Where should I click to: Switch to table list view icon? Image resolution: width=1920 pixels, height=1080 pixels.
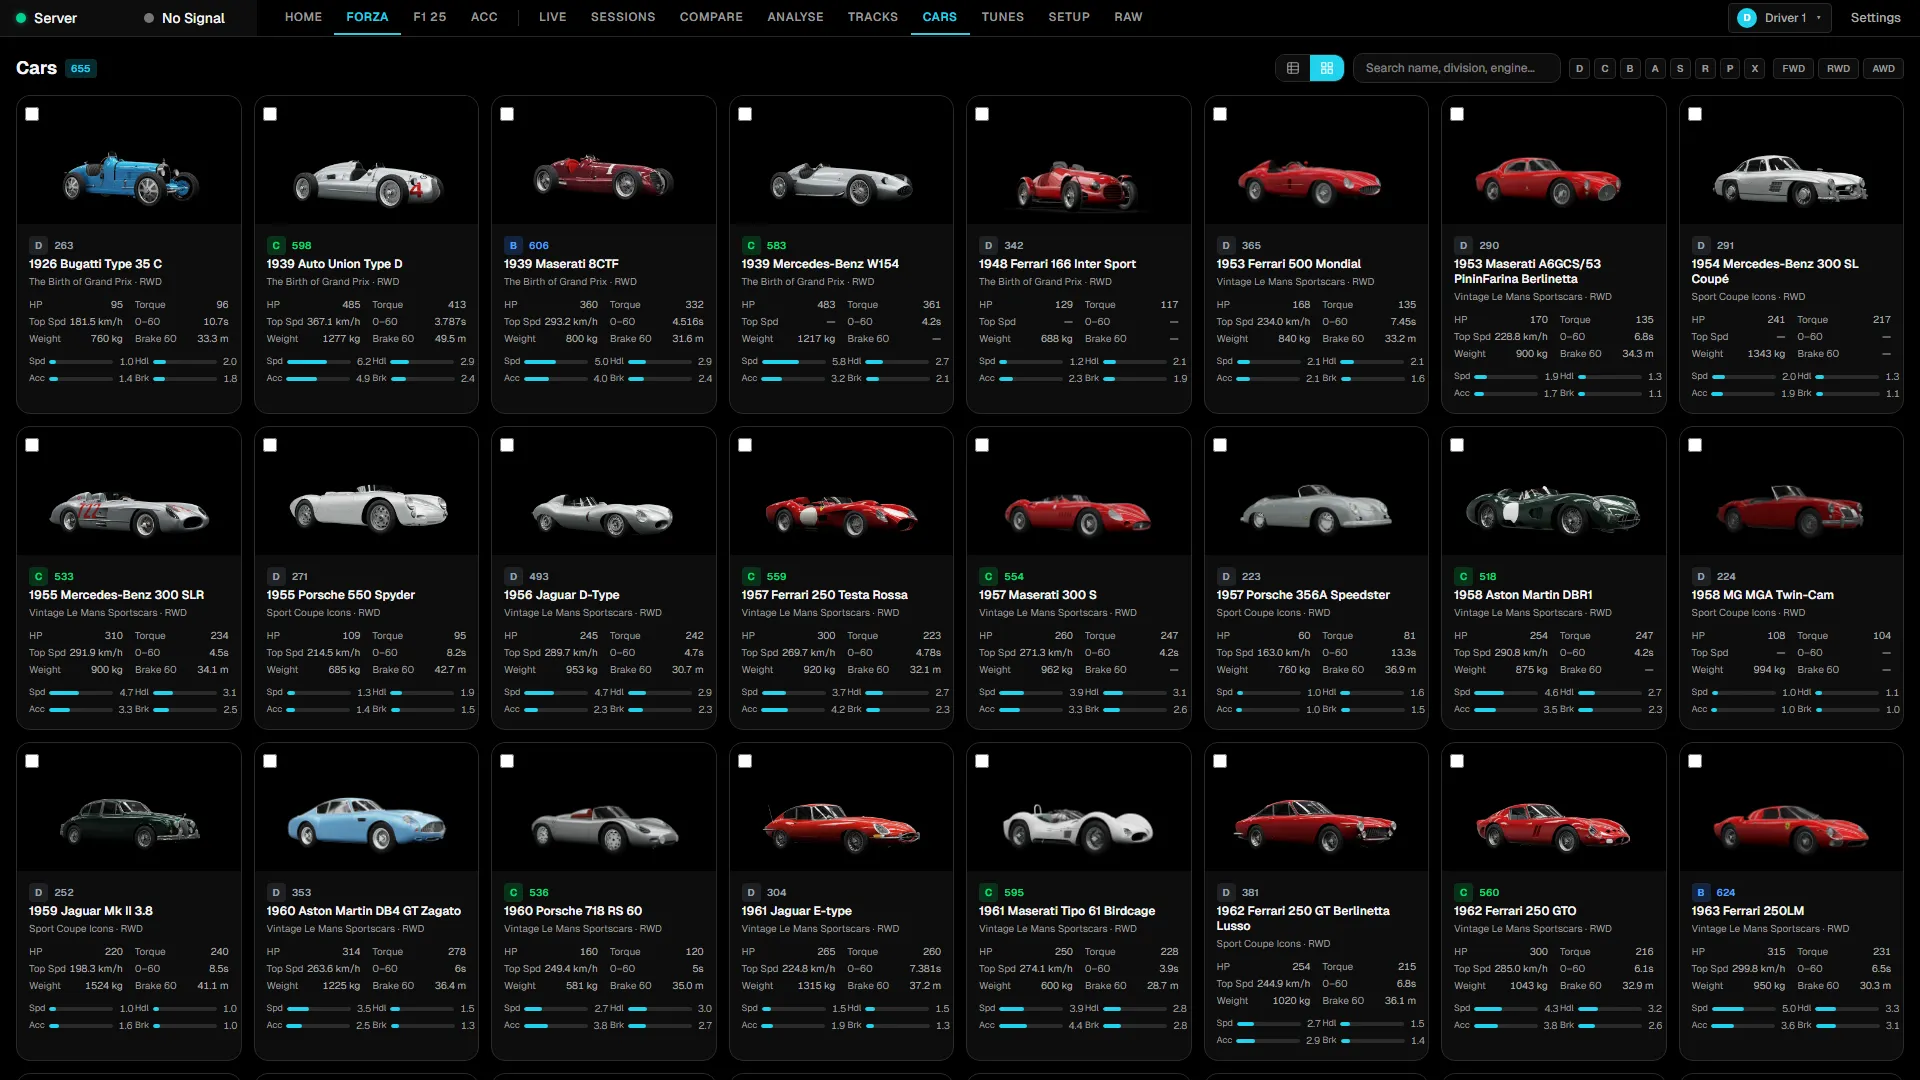[1293, 68]
